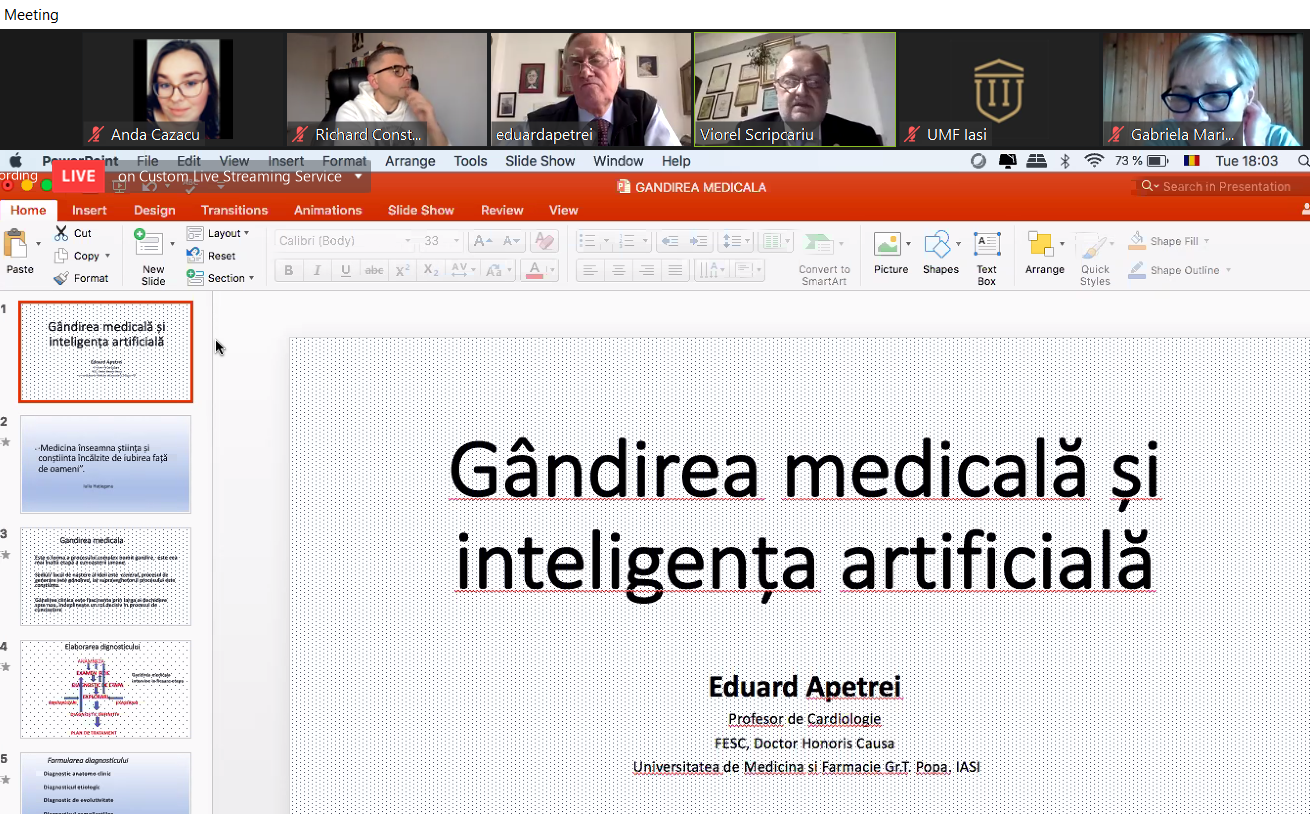Screen dimensions: 1310x814
Task: Click Clear Formatting eraser icon
Action: point(544,241)
